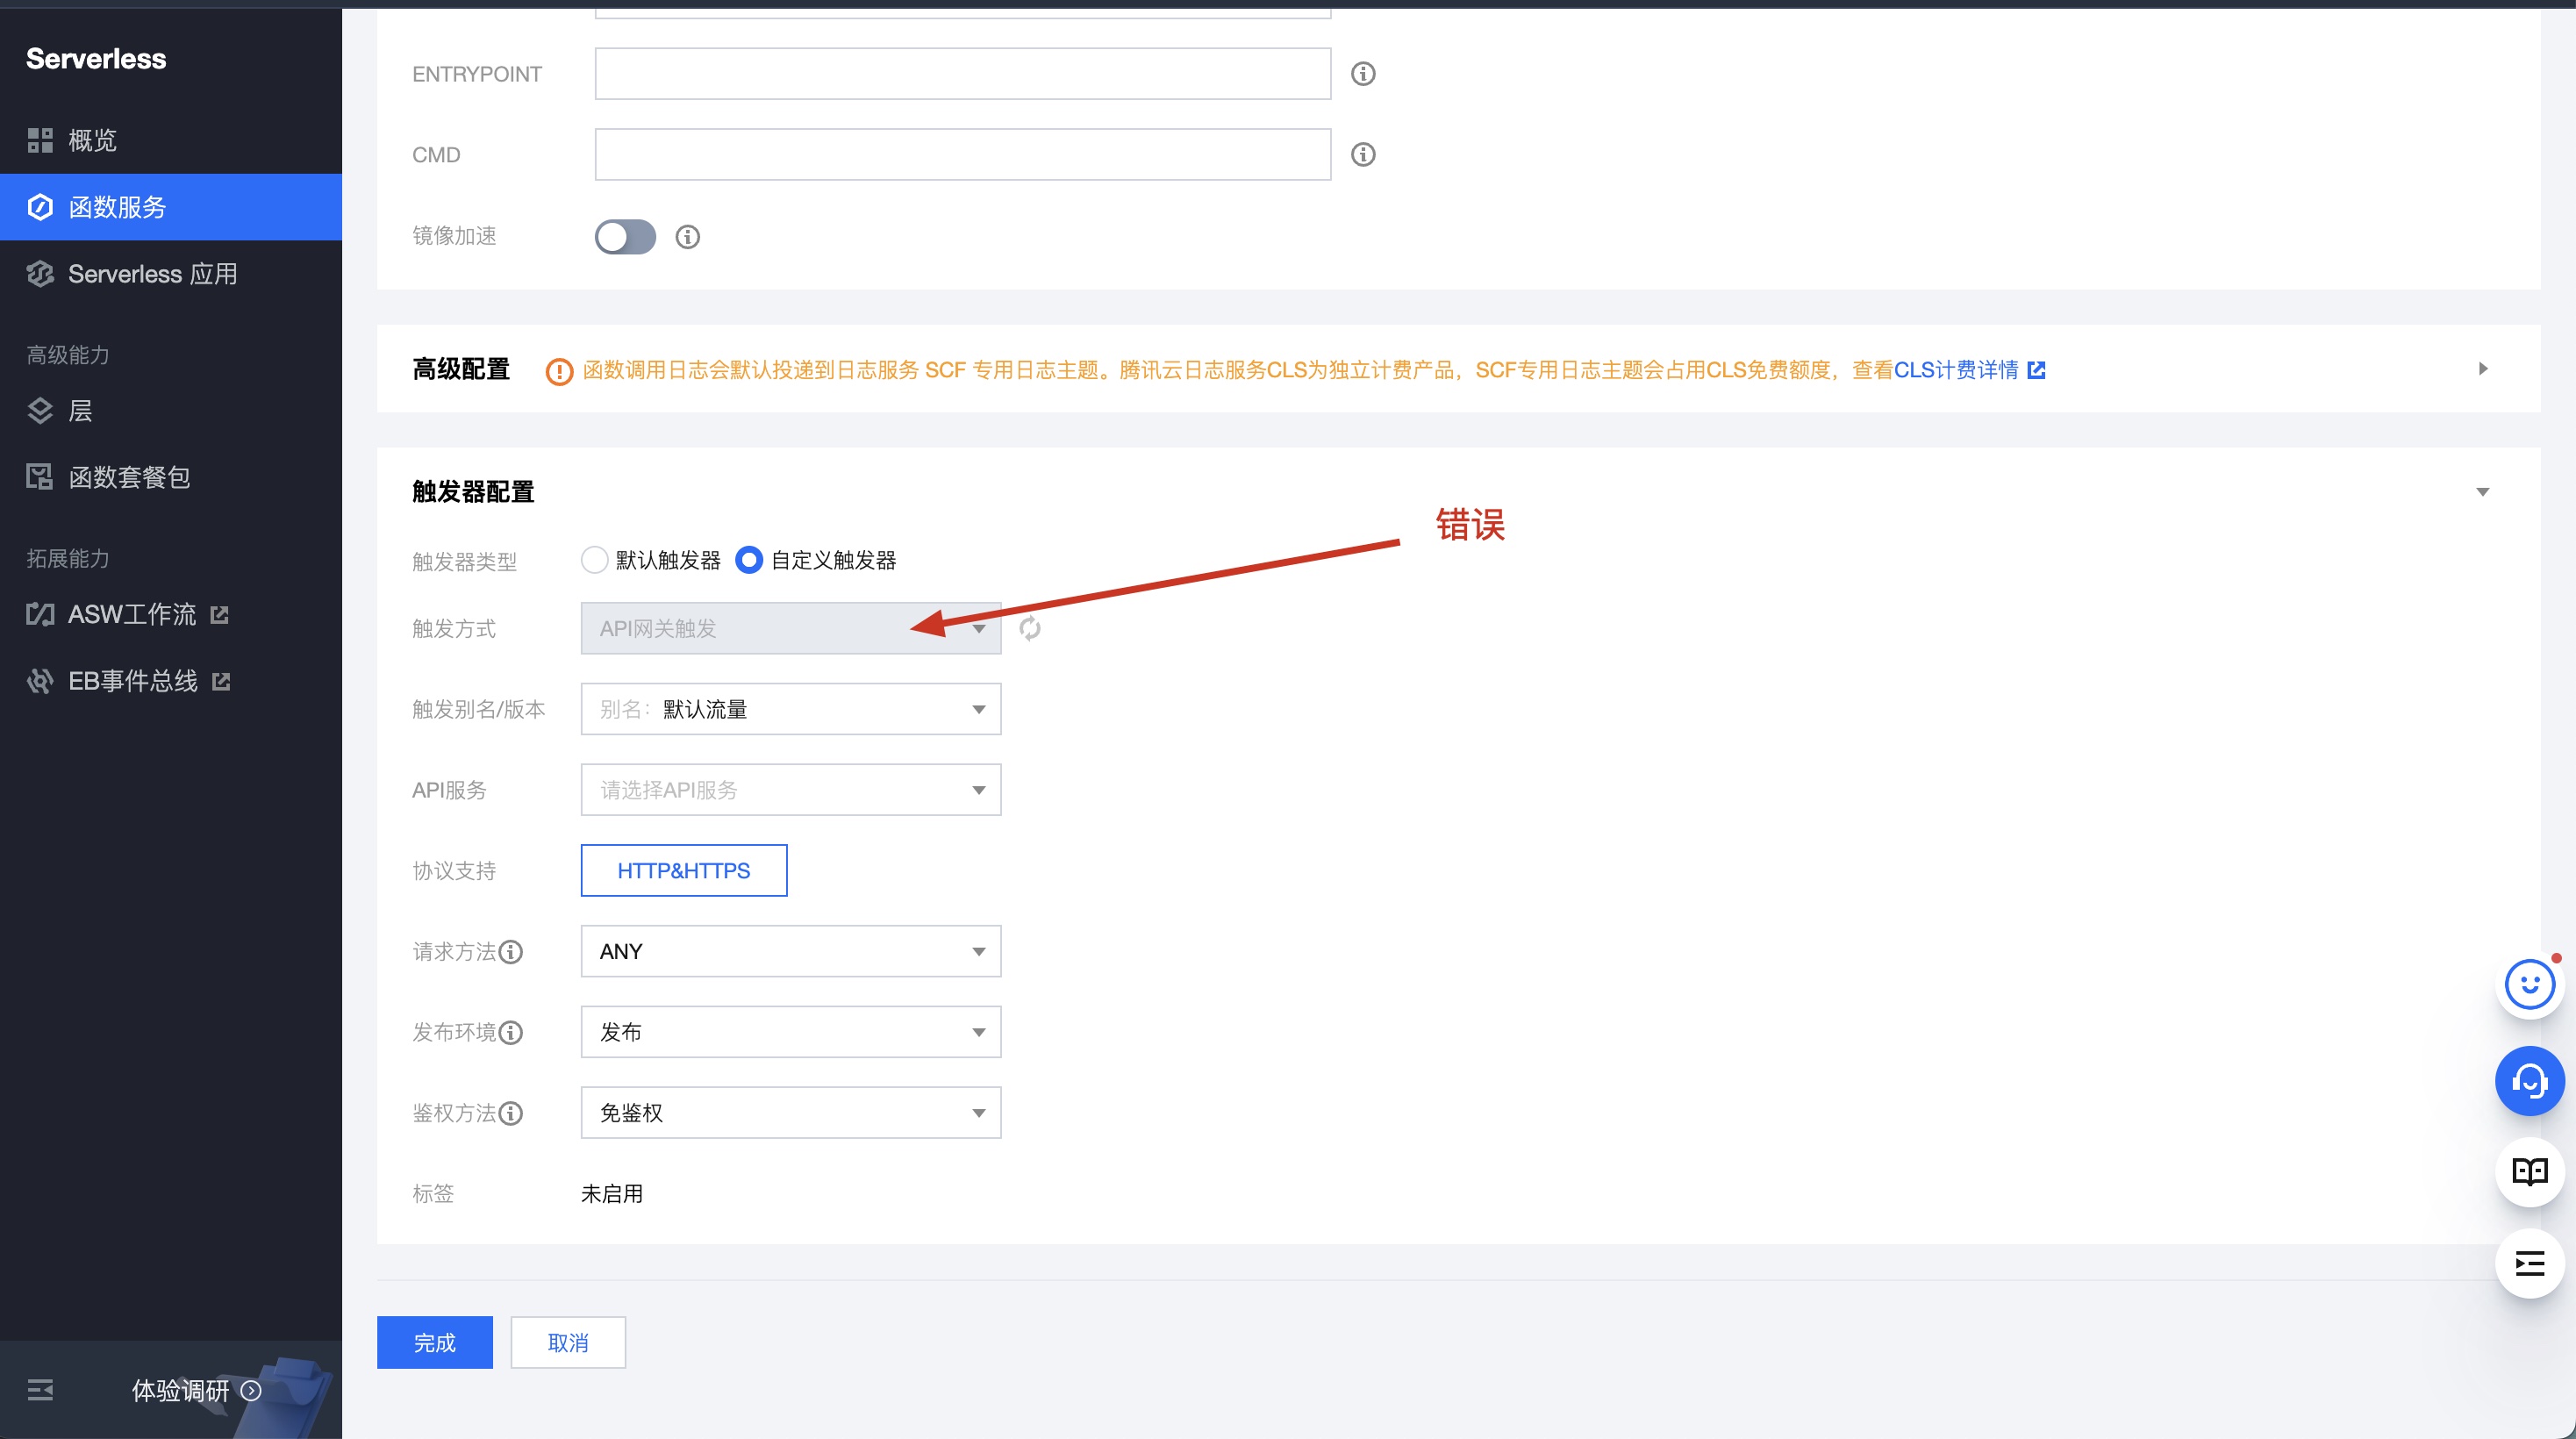2576x1439 pixels.
Task: Collapse the sidebar using bottom-left menu icon
Action: [40, 1390]
